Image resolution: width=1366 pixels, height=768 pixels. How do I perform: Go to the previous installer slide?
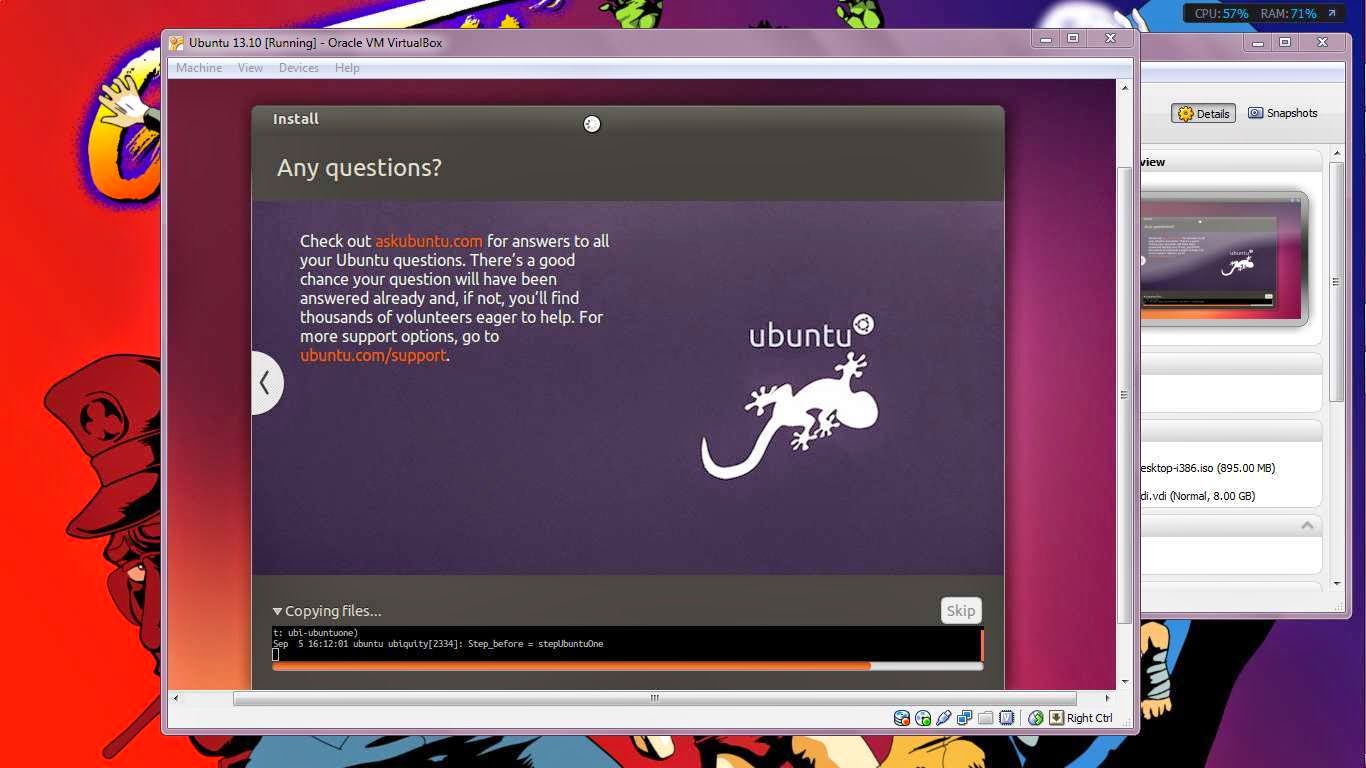(x=267, y=382)
